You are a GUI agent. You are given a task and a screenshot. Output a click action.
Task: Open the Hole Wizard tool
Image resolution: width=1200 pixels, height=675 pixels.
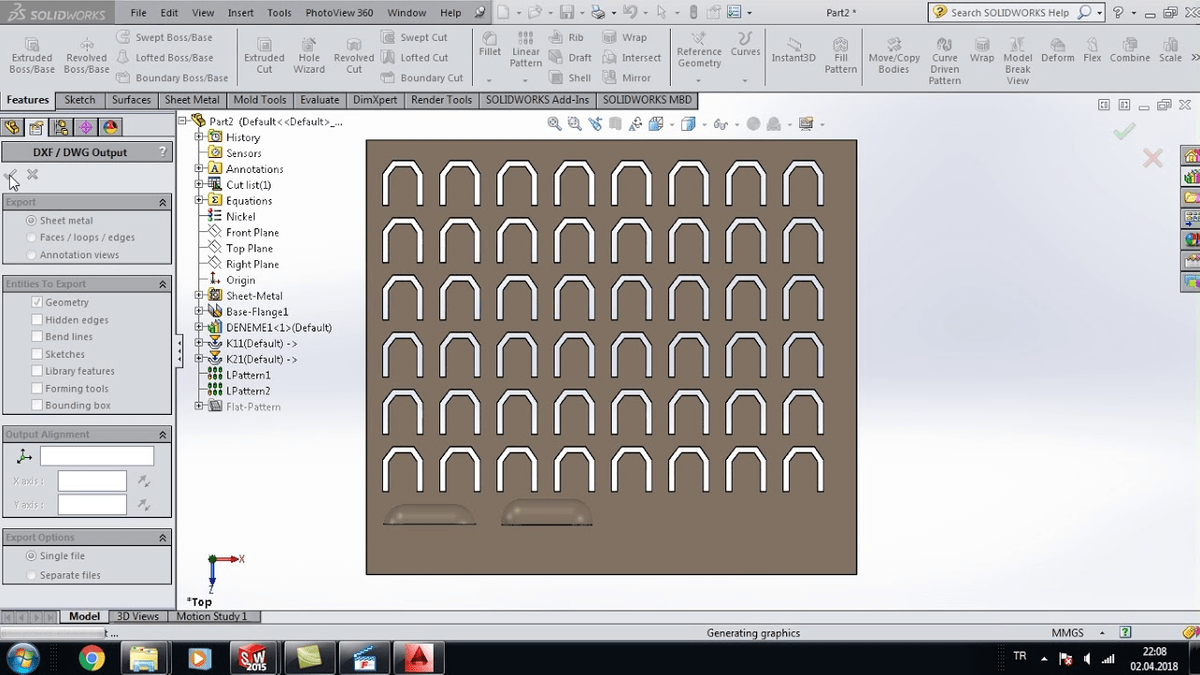coord(308,52)
